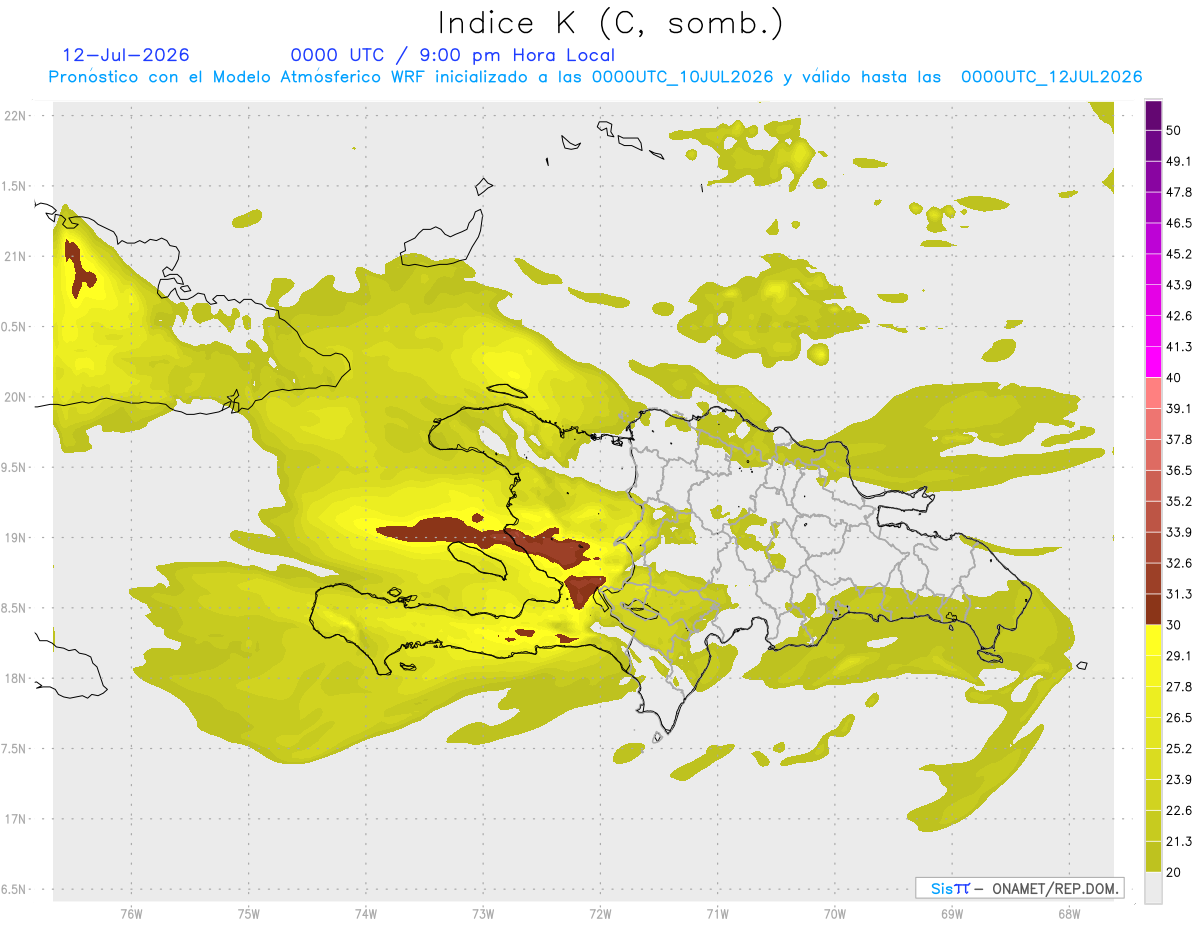Click the '40' colorbar label
Image resolution: width=1200 pixels, height=927 pixels.
pos(1174,378)
